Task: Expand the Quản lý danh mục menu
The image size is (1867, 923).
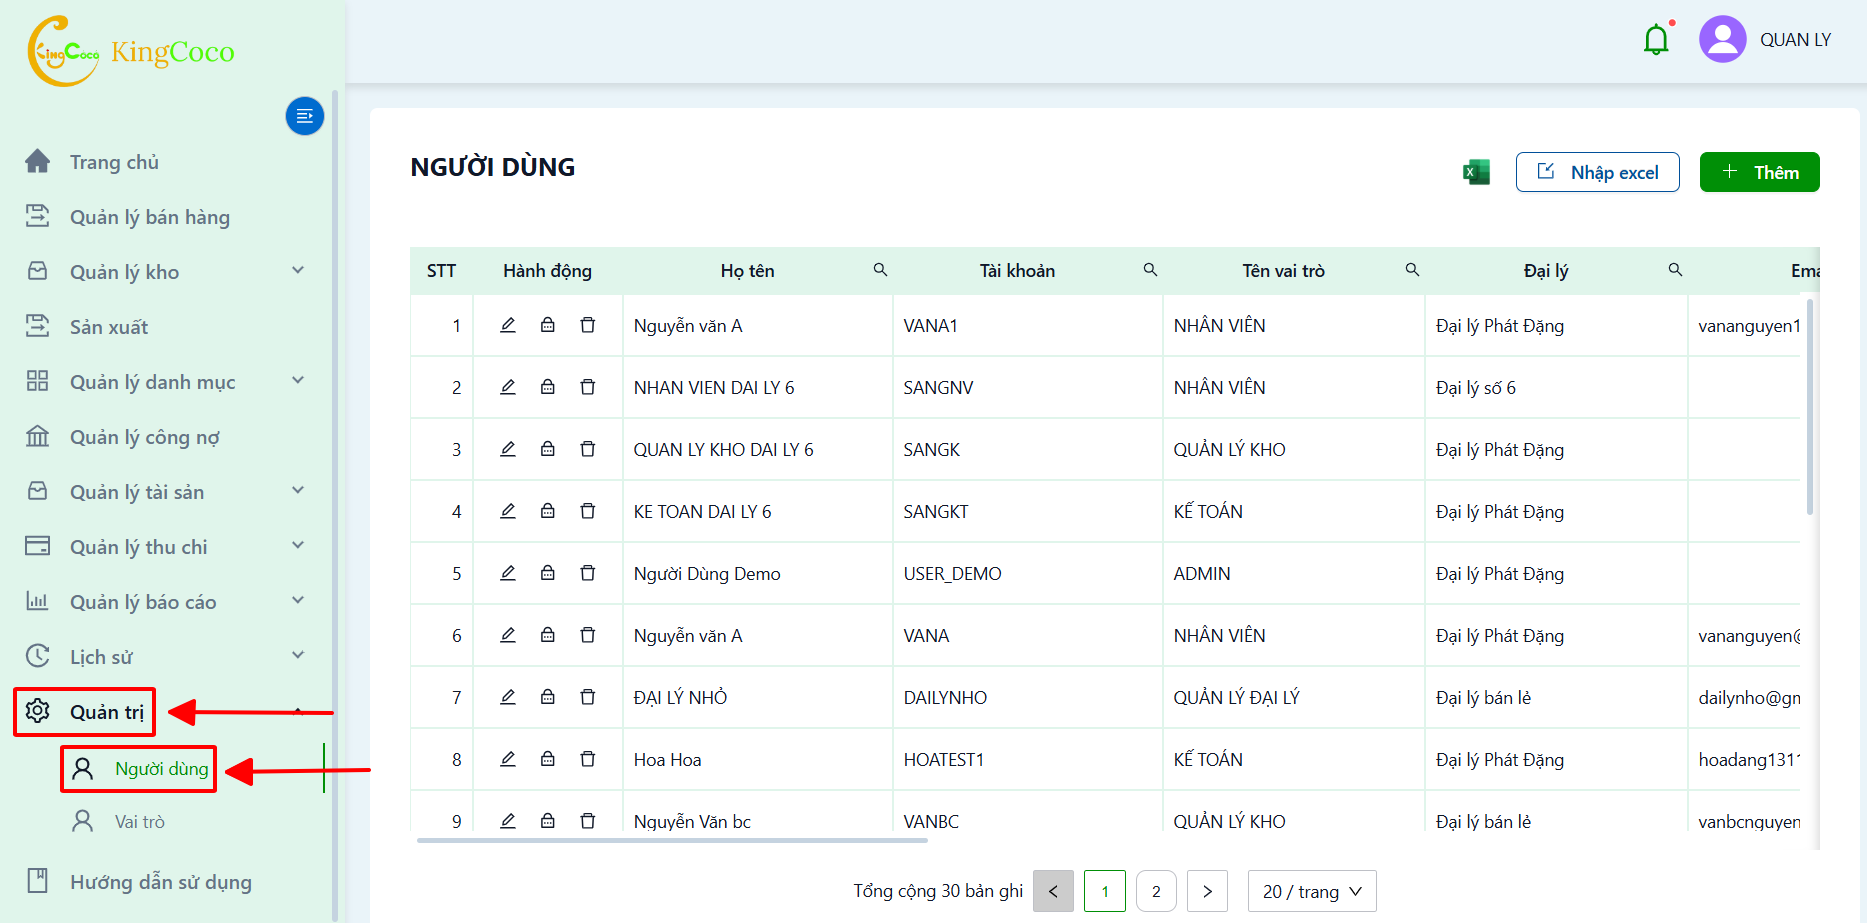Action: (x=297, y=381)
